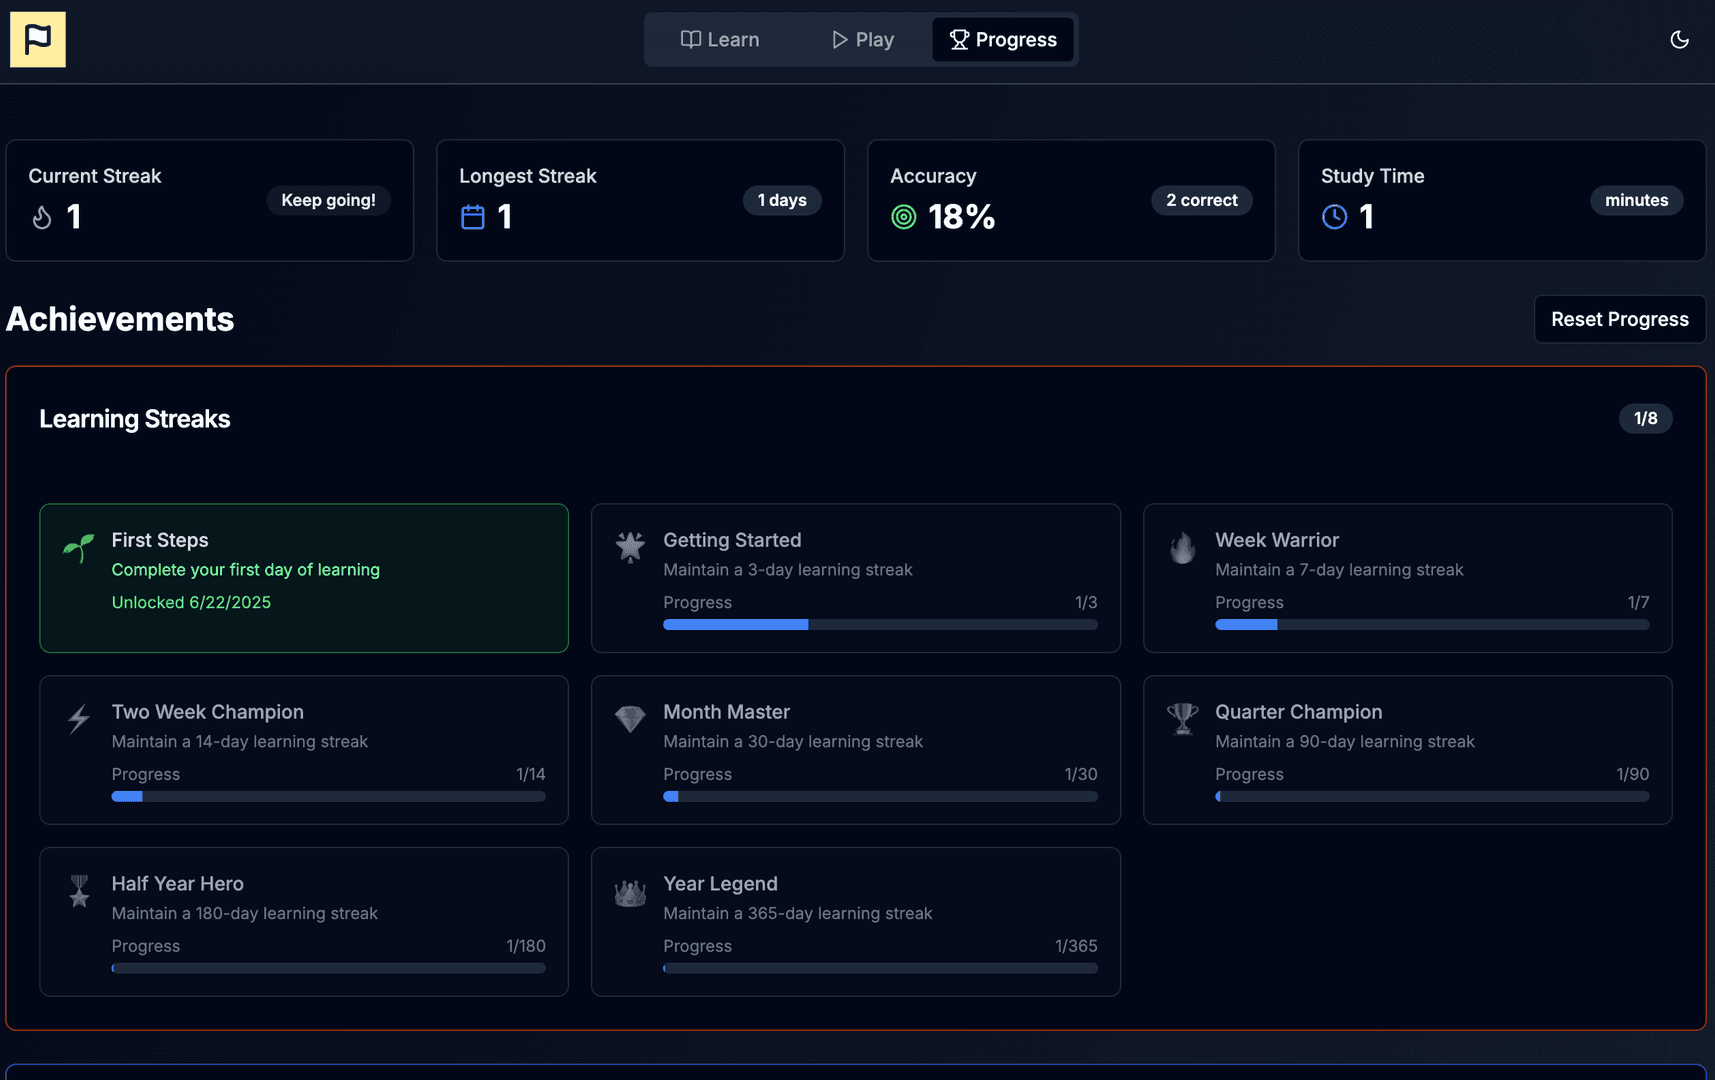Viewport: 1715px width, 1080px height.
Task: Click the flag logo in header
Action: [x=38, y=40]
